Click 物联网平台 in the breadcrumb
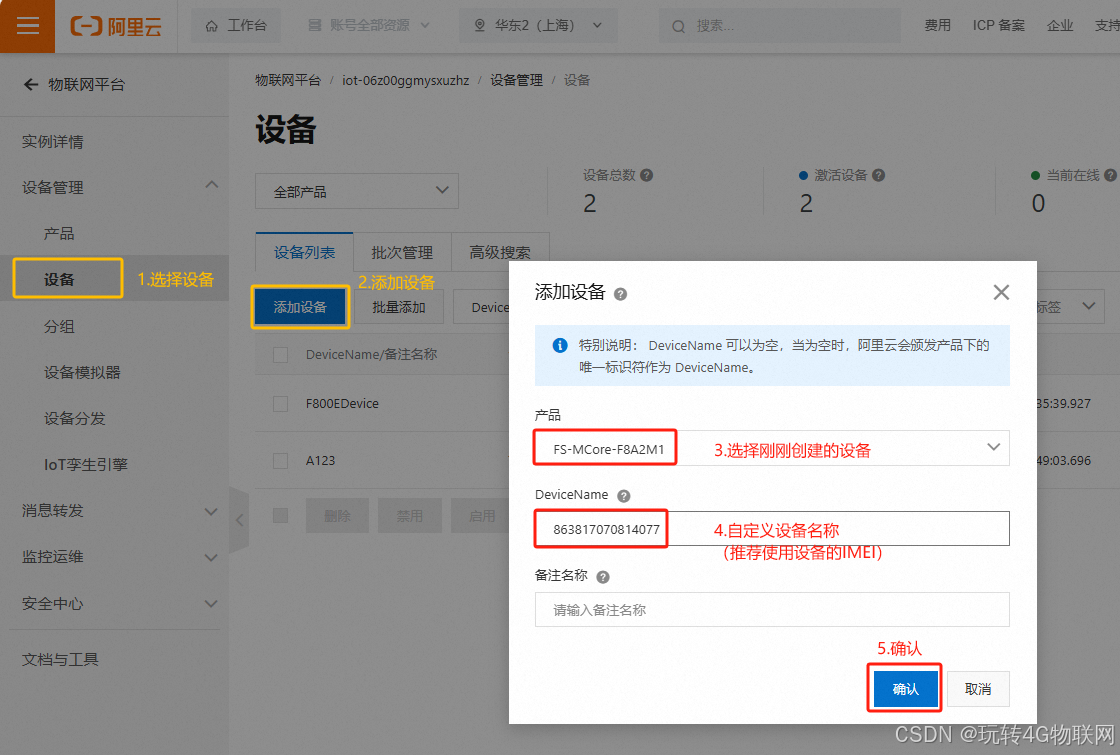Screen dimensions: 1120x755 click(288, 80)
